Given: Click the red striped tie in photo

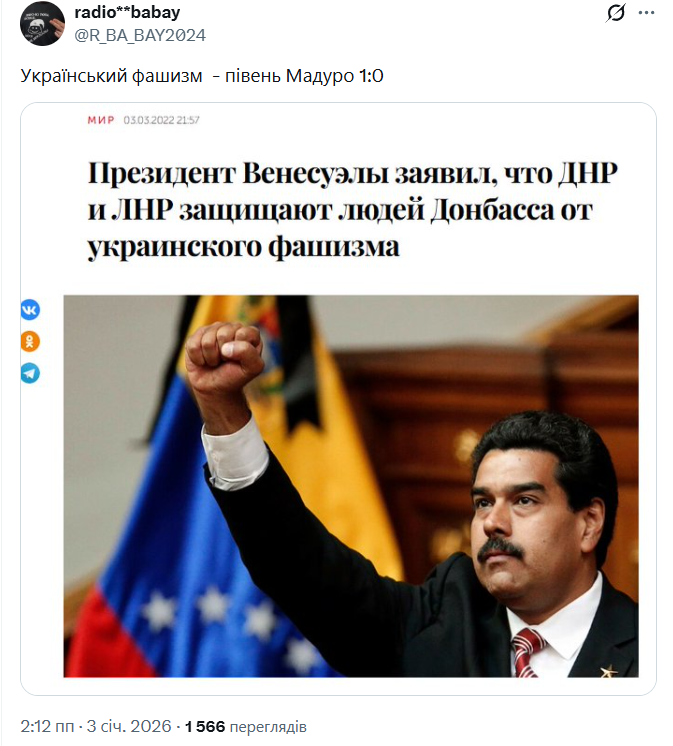Looking at the screenshot, I should [527, 652].
